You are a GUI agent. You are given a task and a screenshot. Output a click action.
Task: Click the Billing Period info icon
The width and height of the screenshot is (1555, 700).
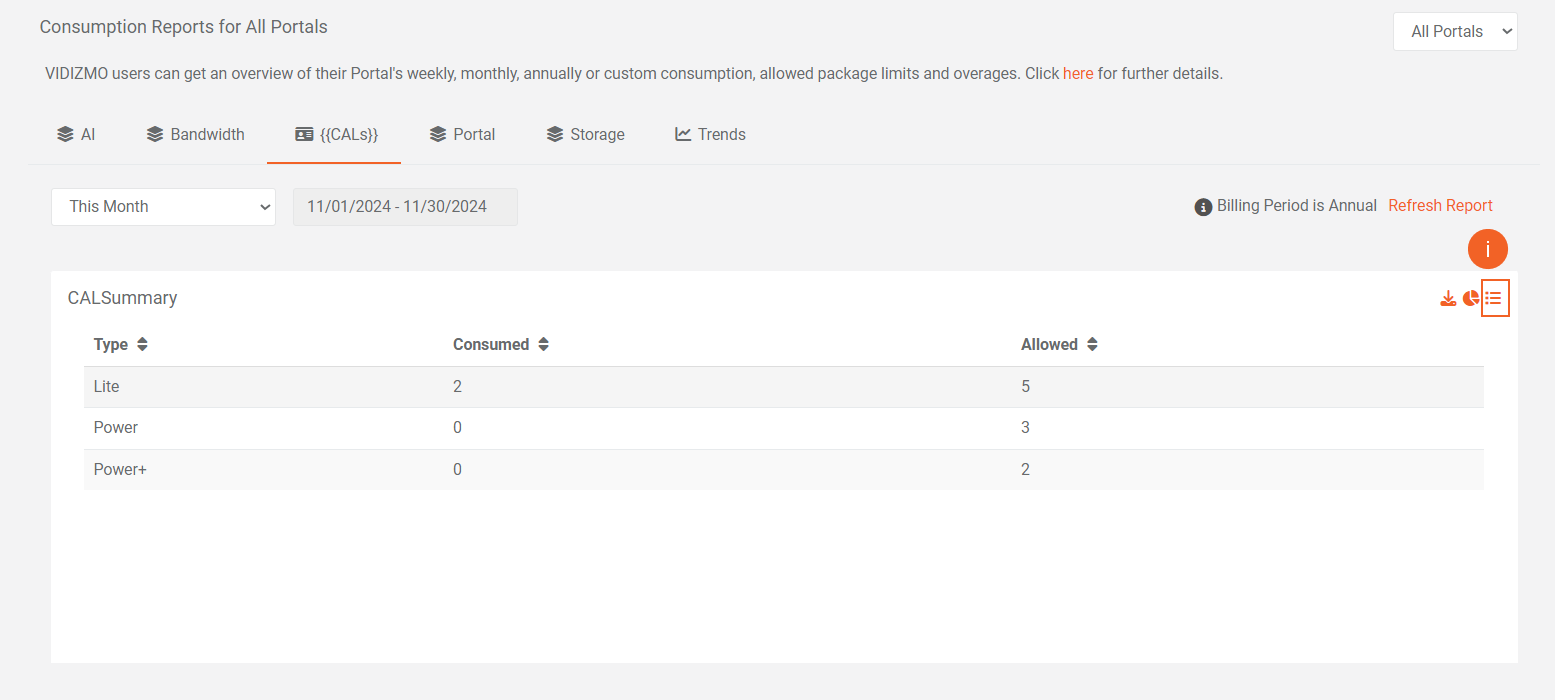click(x=1203, y=207)
